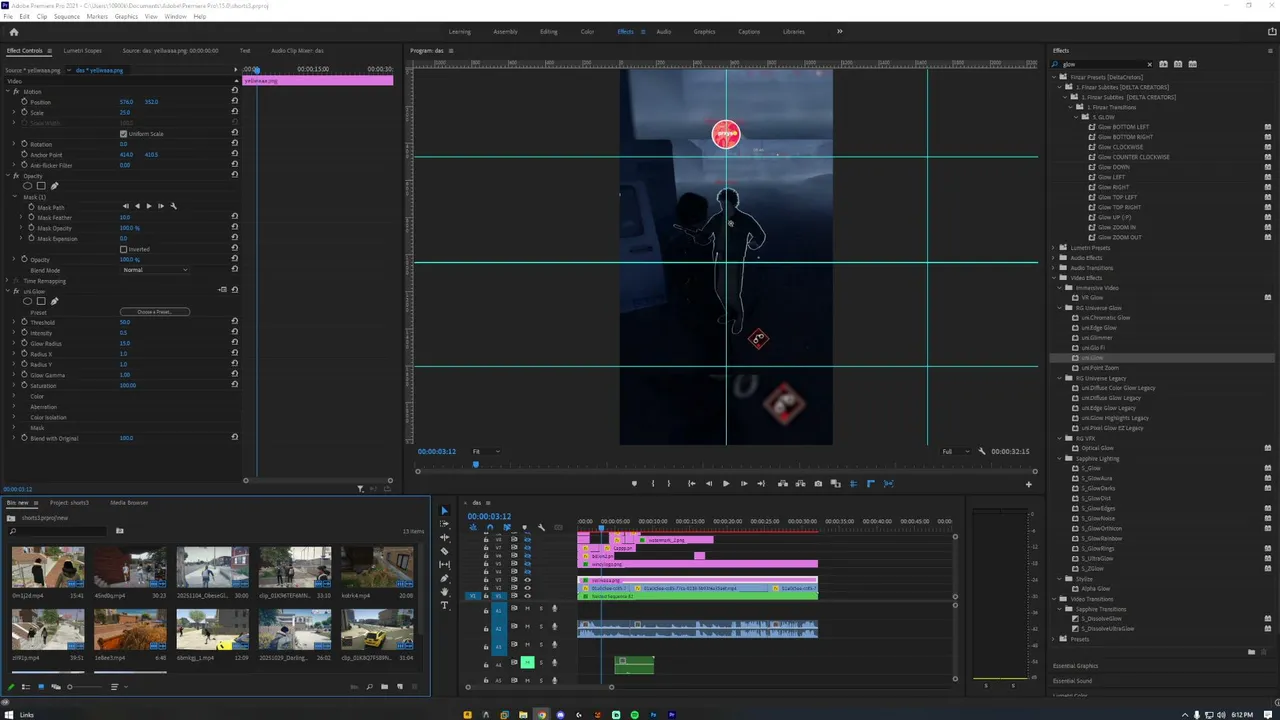
Task: Hide video track V3 with eye icon
Action: [x=527, y=580]
